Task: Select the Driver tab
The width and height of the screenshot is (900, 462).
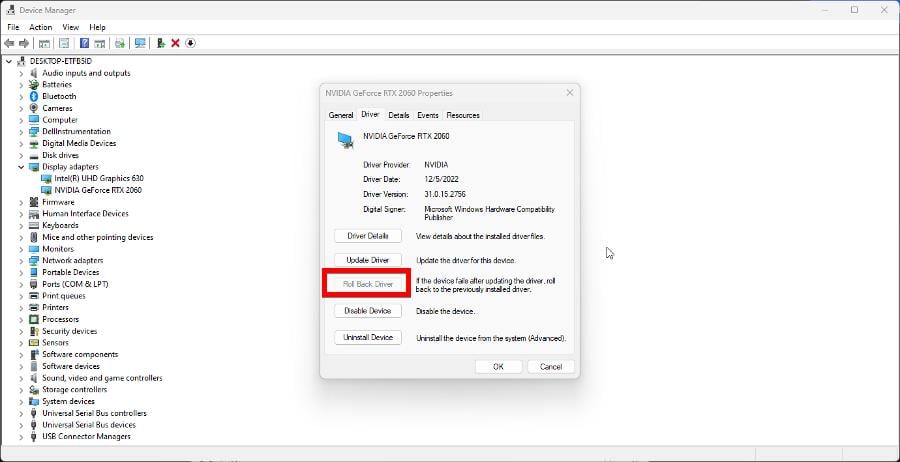Action: pyautogui.click(x=370, y=114)
